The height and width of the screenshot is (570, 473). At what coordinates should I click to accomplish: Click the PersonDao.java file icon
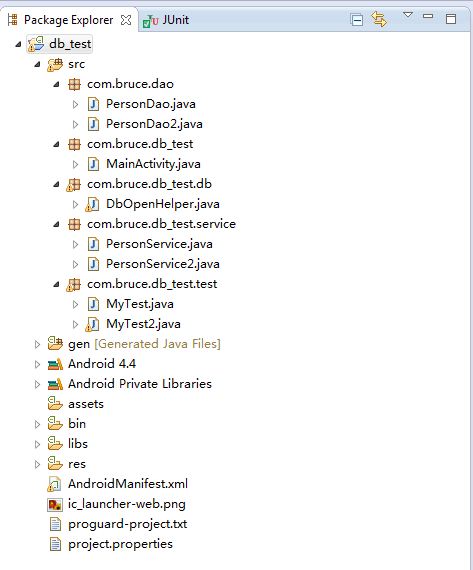93,104
